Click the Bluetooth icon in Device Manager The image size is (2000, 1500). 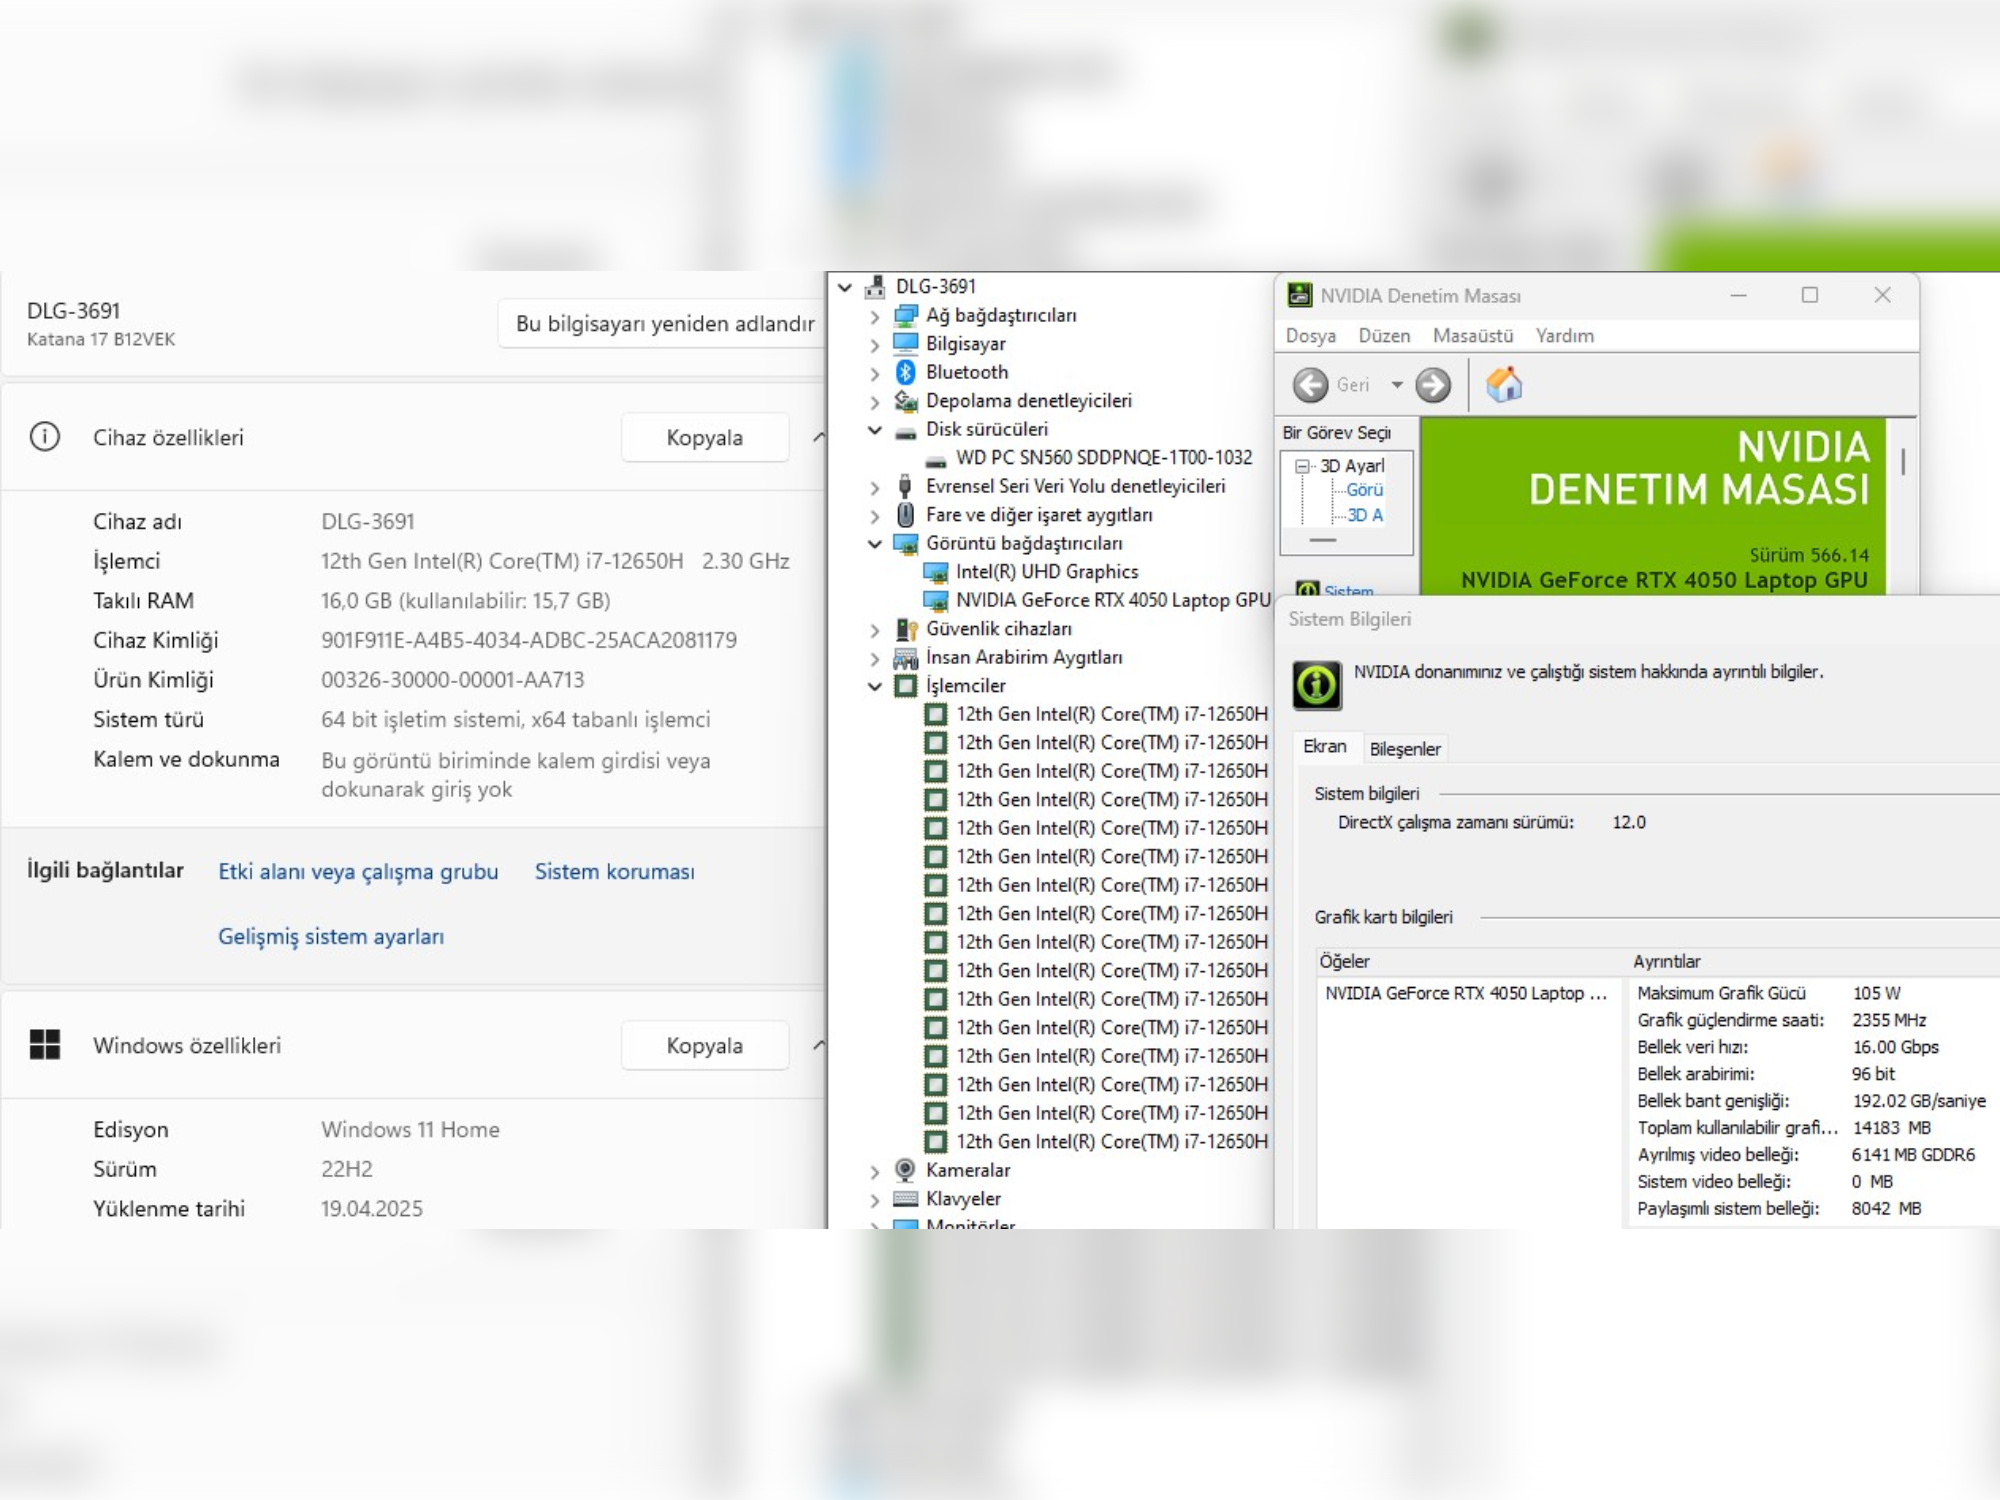click(x=905, y=372)
